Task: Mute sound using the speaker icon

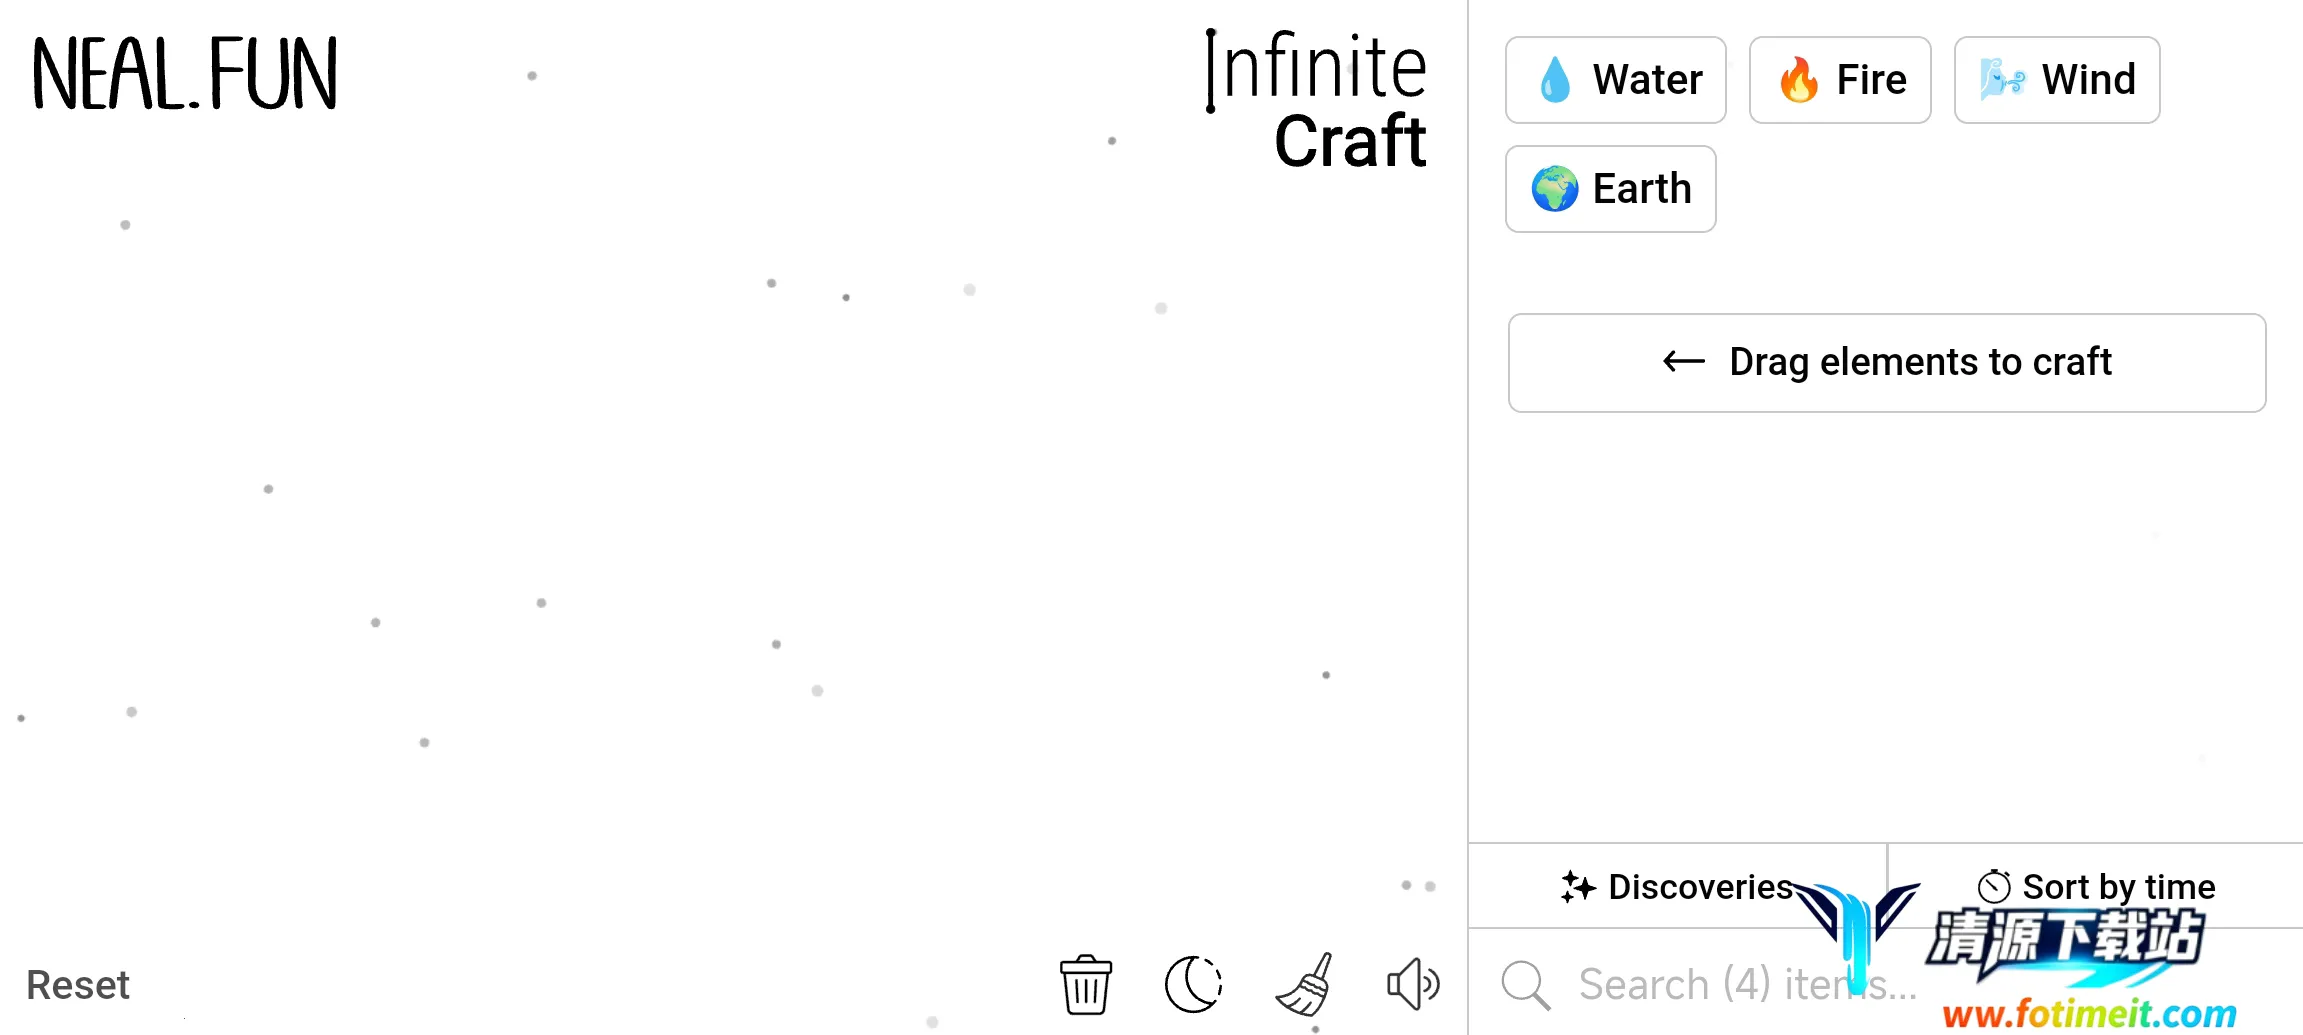Action: 1412,985
